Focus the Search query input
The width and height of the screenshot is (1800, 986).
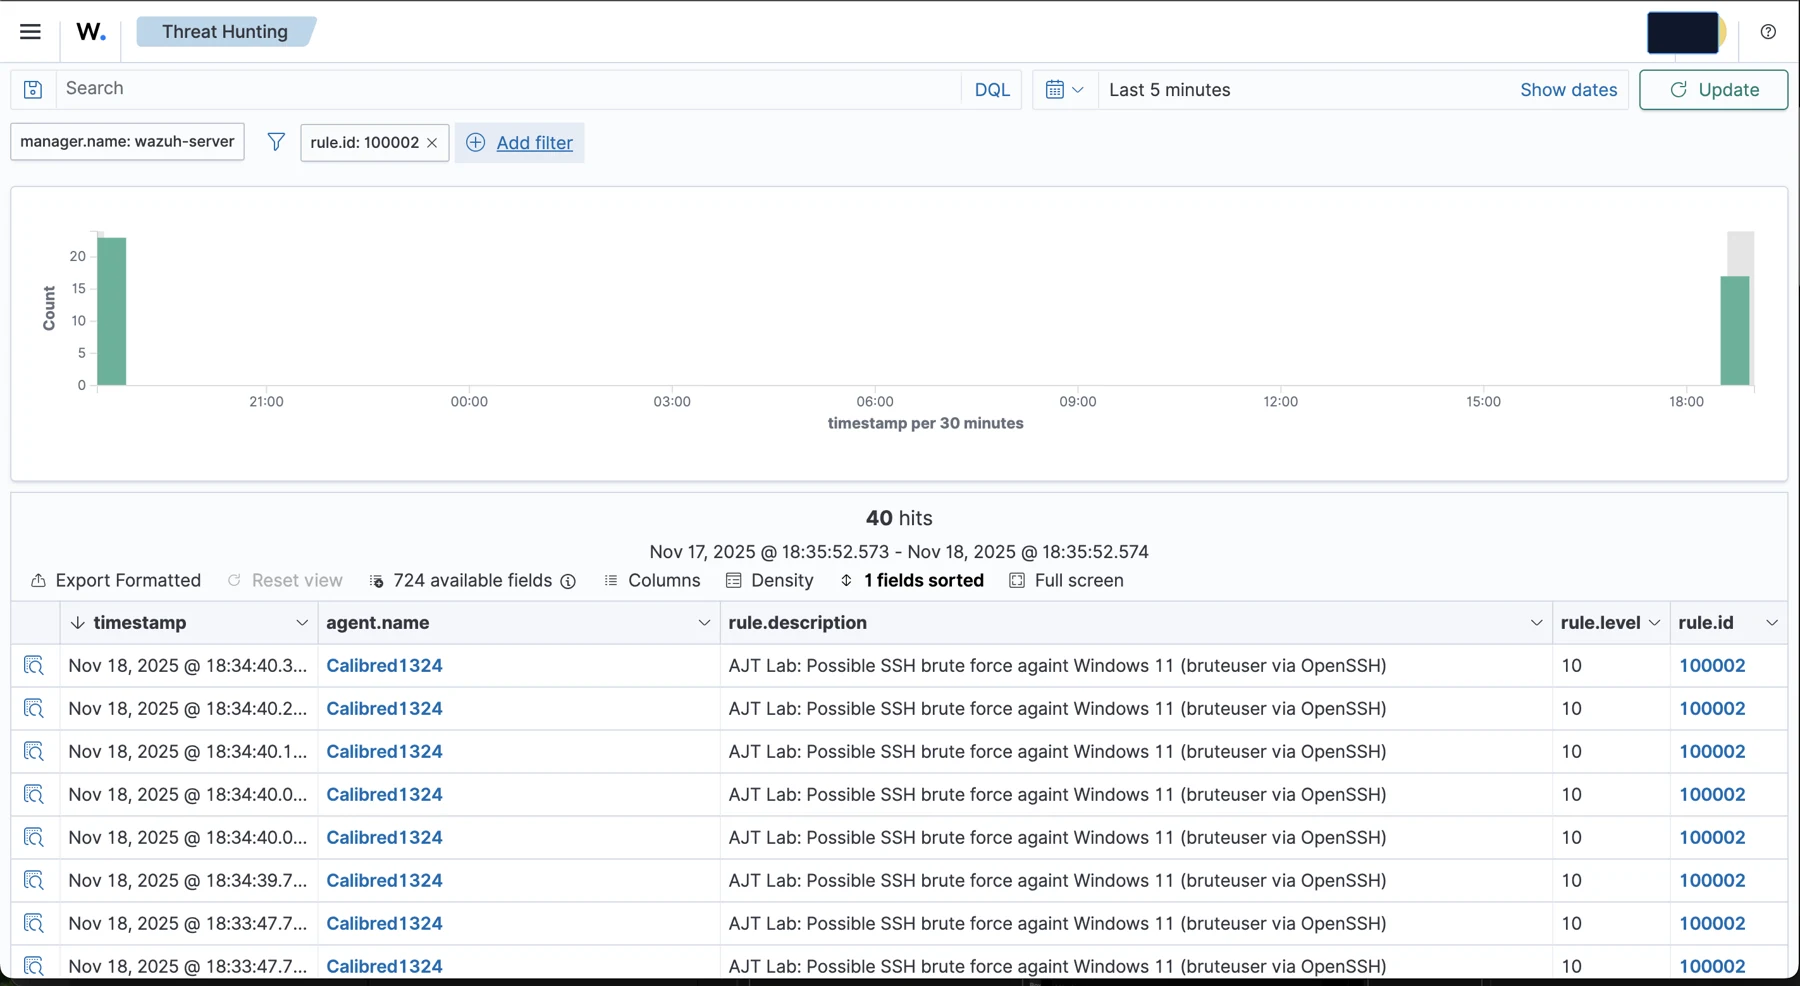point(508,89)
